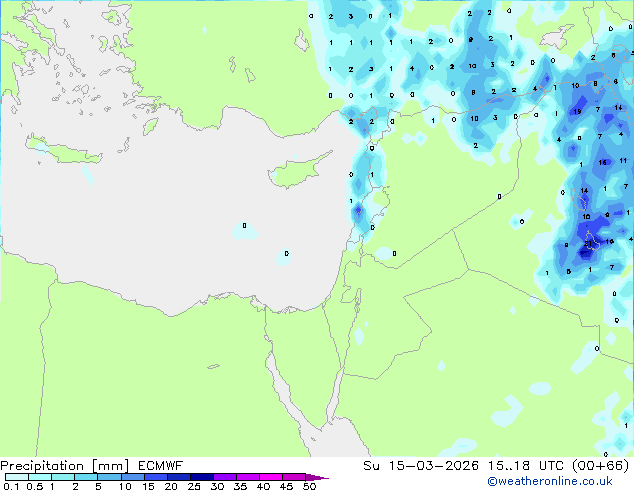Click the legend swatch between 45 and 50

pyautogui.click(x=294, y=477)
